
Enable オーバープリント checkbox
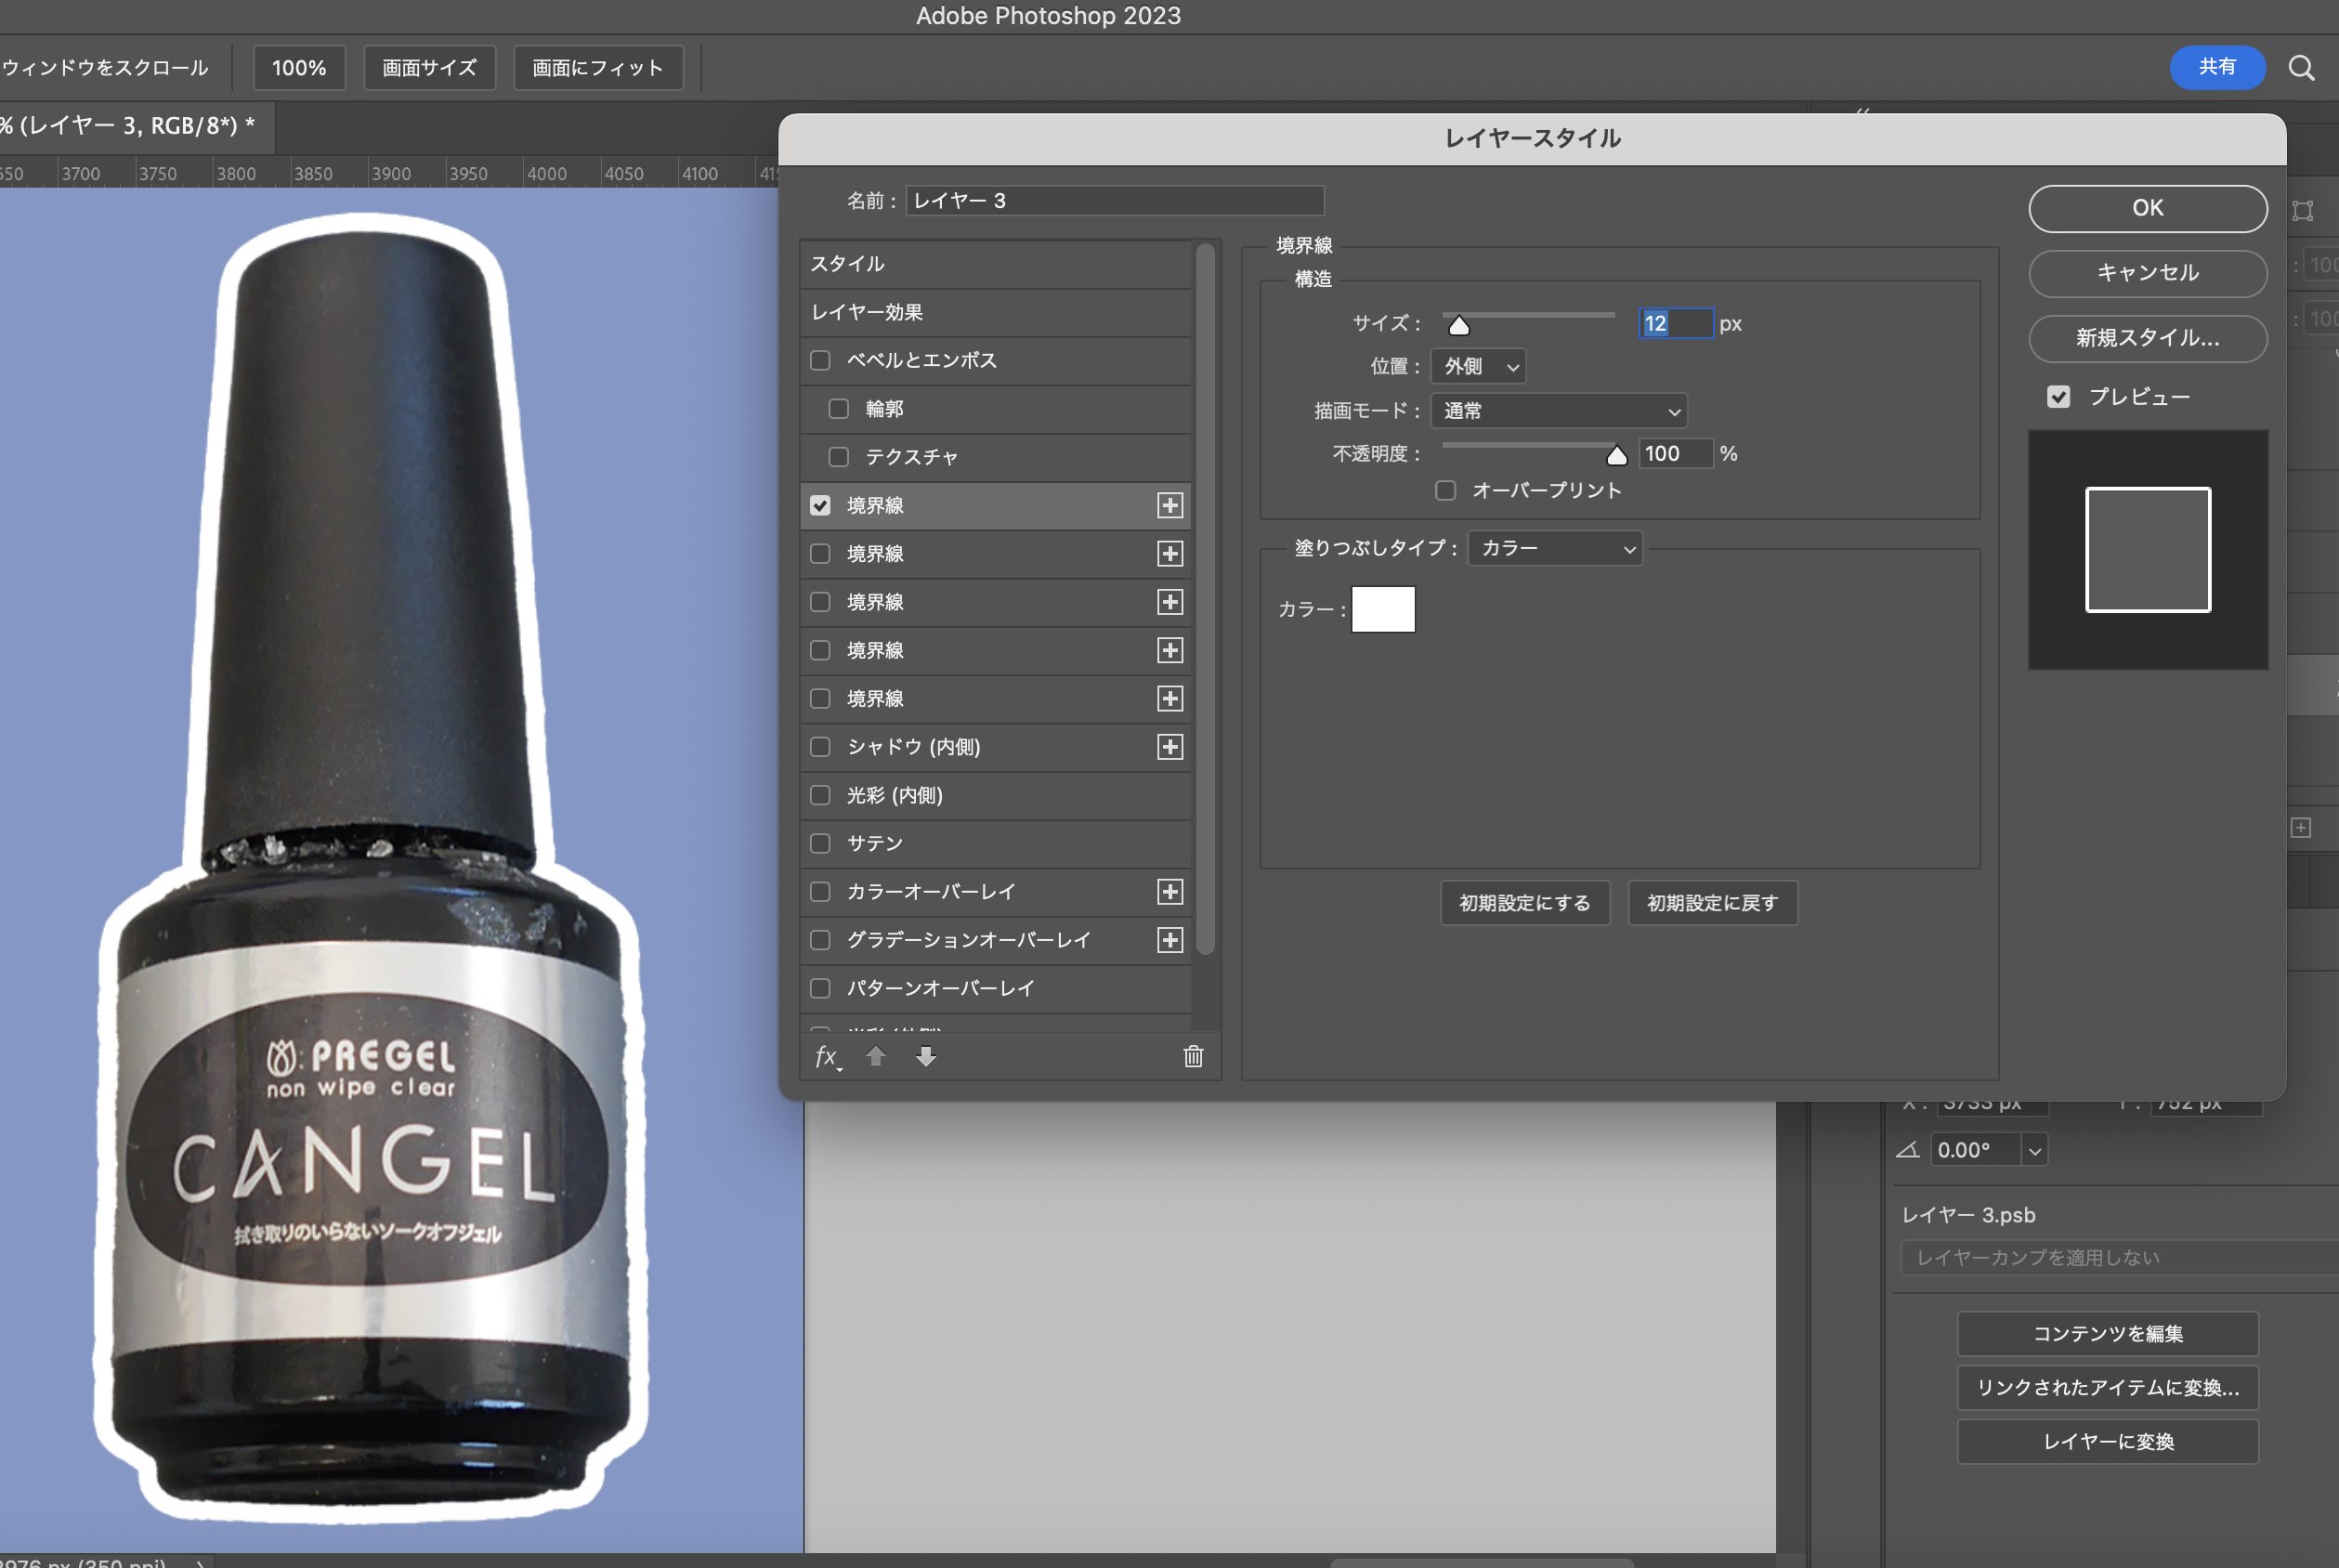pos(1445,490)
